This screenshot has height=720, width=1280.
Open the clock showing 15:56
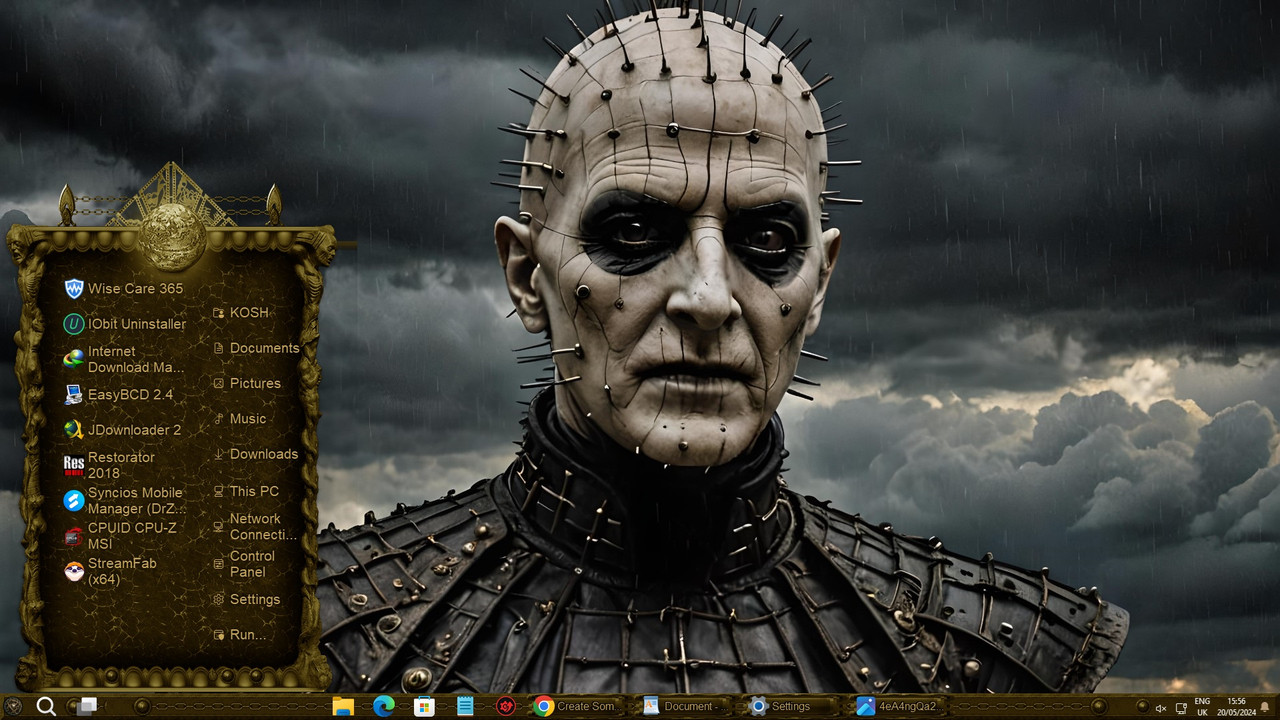point(1236,706)
